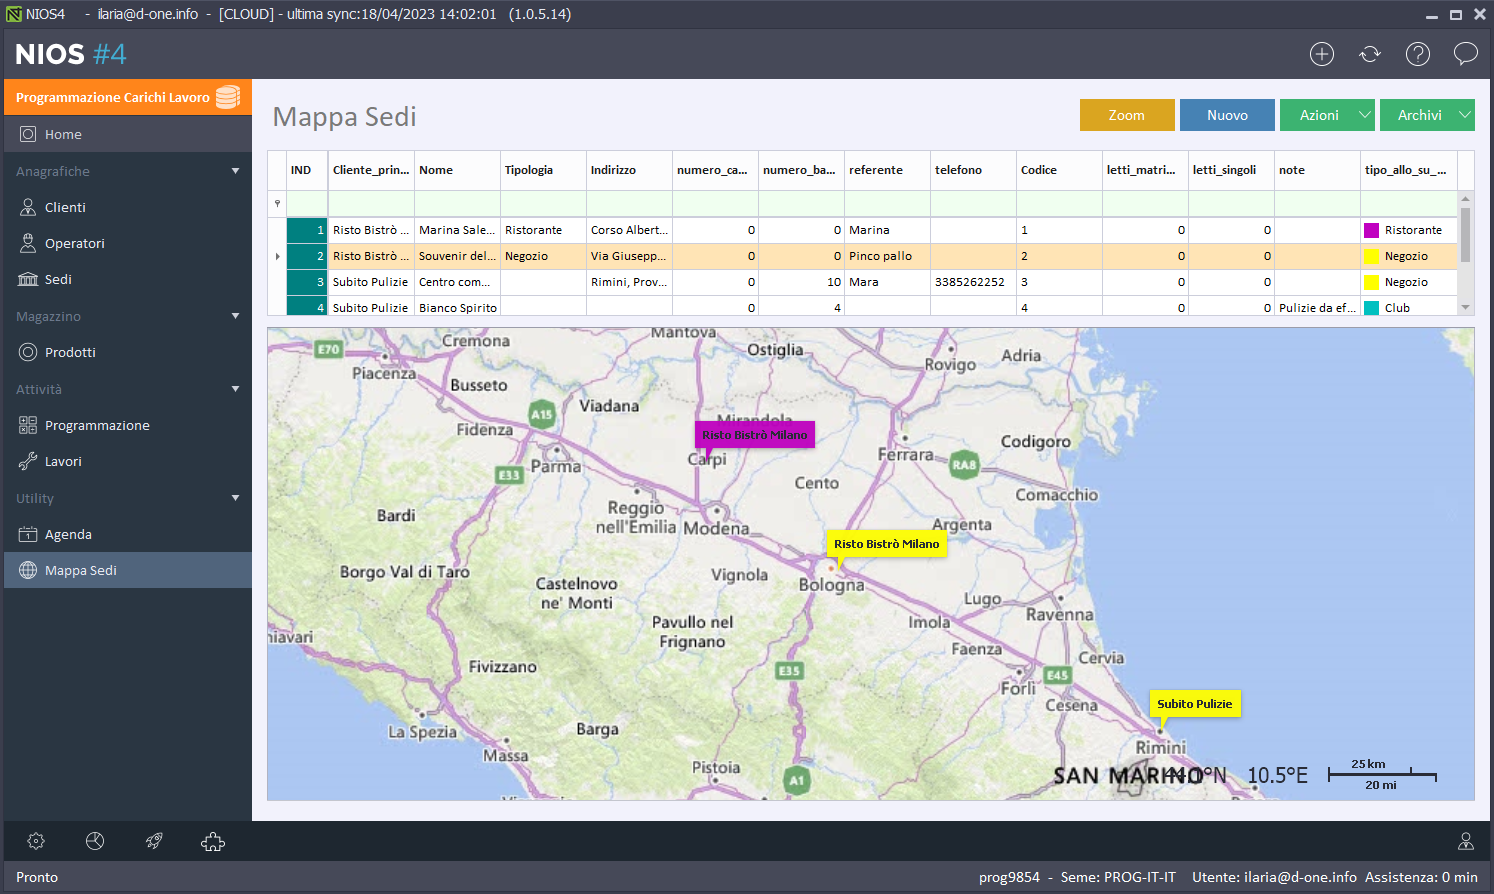Click the settings gear icon at bottom
The width and height of the screenshot is (1494, 894).
36,841
